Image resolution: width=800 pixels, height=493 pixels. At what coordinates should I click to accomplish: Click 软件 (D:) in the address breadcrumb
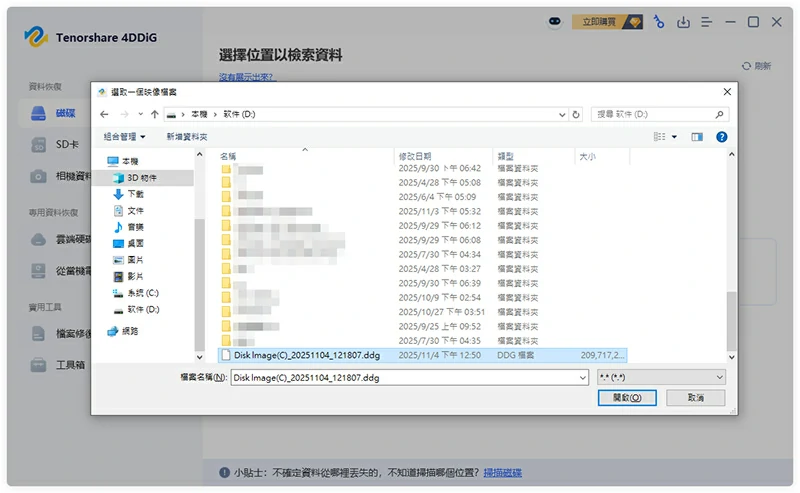(239, 114)
